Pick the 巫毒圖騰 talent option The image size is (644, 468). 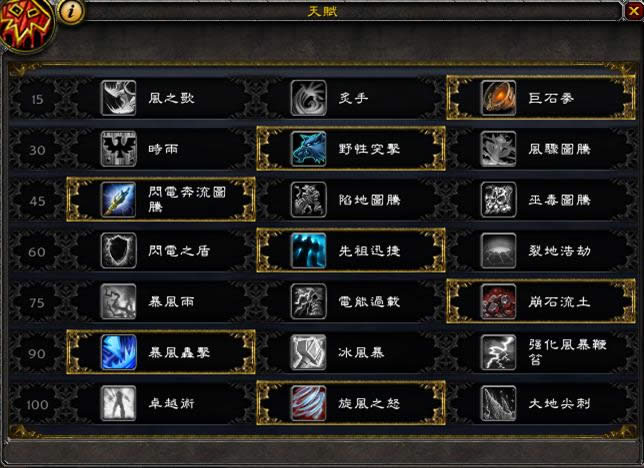[541, 200]
